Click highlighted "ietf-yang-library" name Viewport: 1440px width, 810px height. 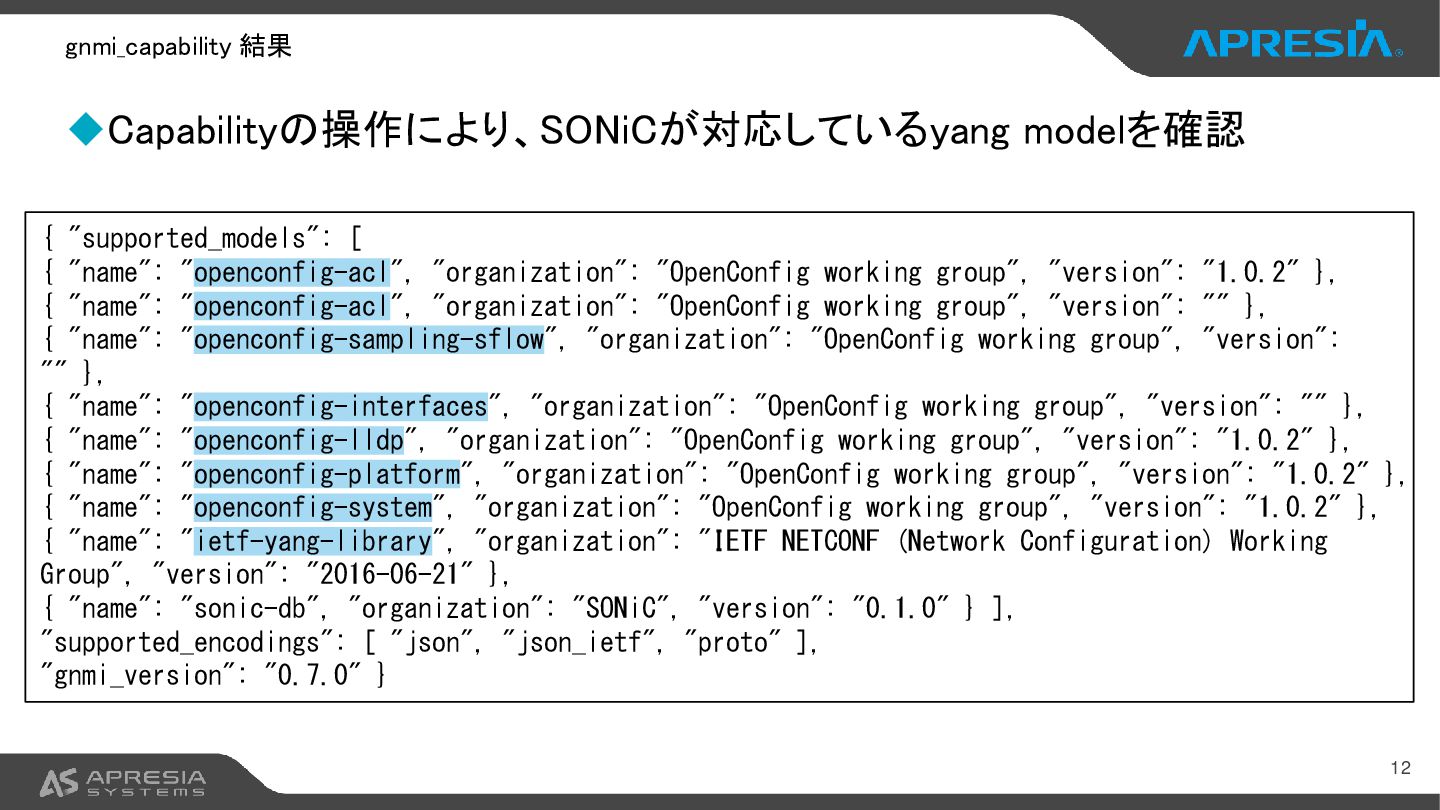(x=313, y=541)
